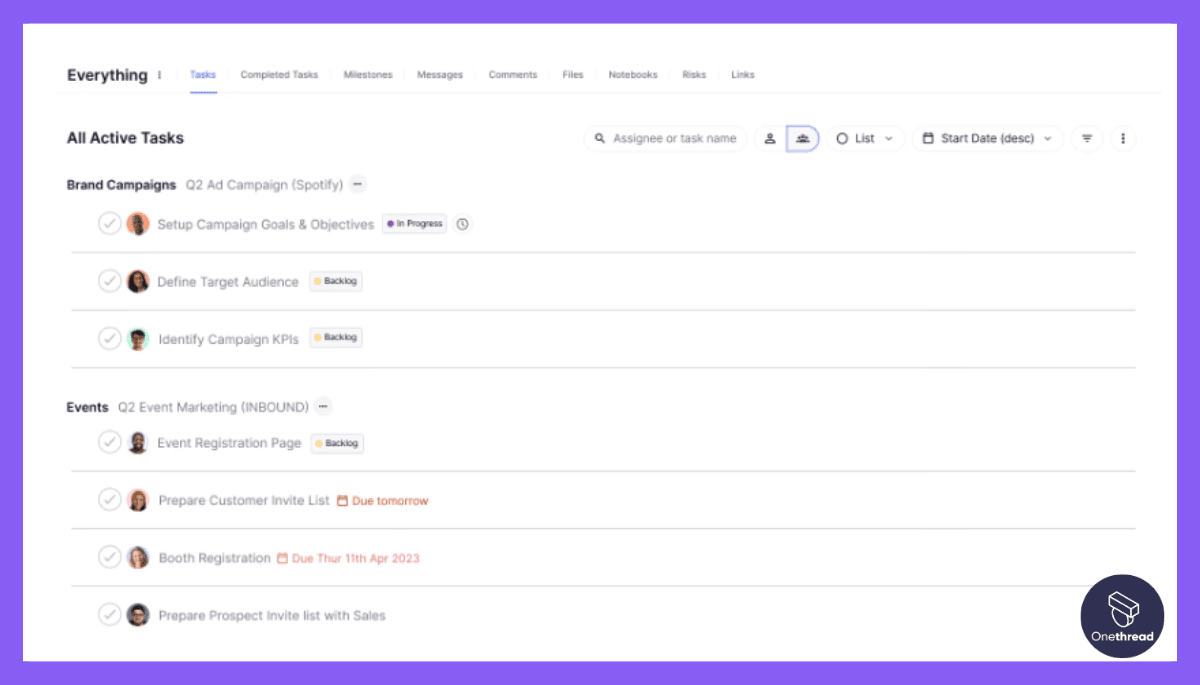Viewport: 1200px width, 685px height.
Task: Click the group-by-team icon next to assignee
Action: [x=803, y=138]
